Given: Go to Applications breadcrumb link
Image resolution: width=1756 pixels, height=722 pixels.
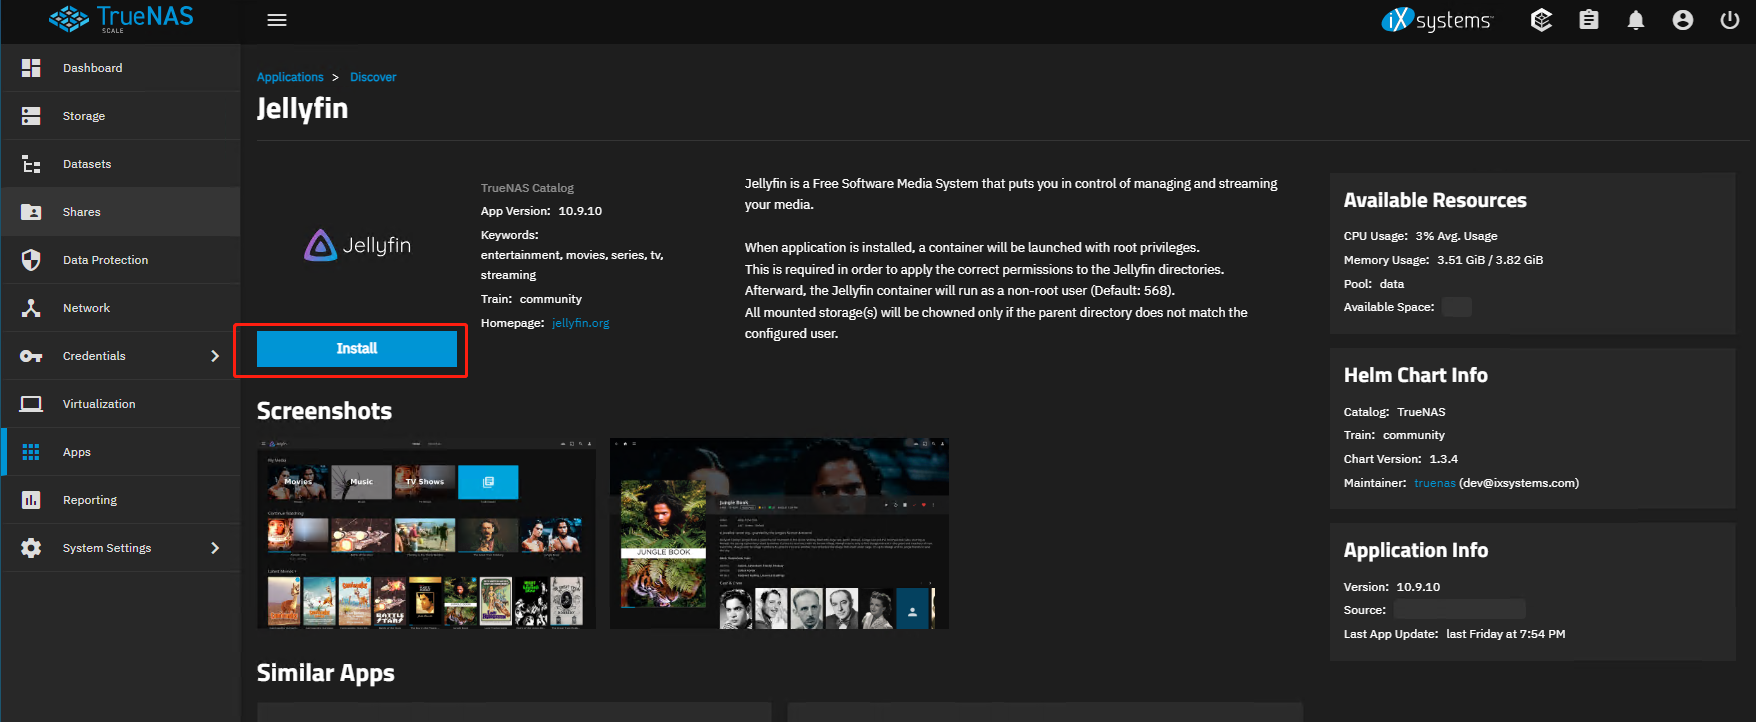Looking at the screenshot, I should [x=290, y=77].
